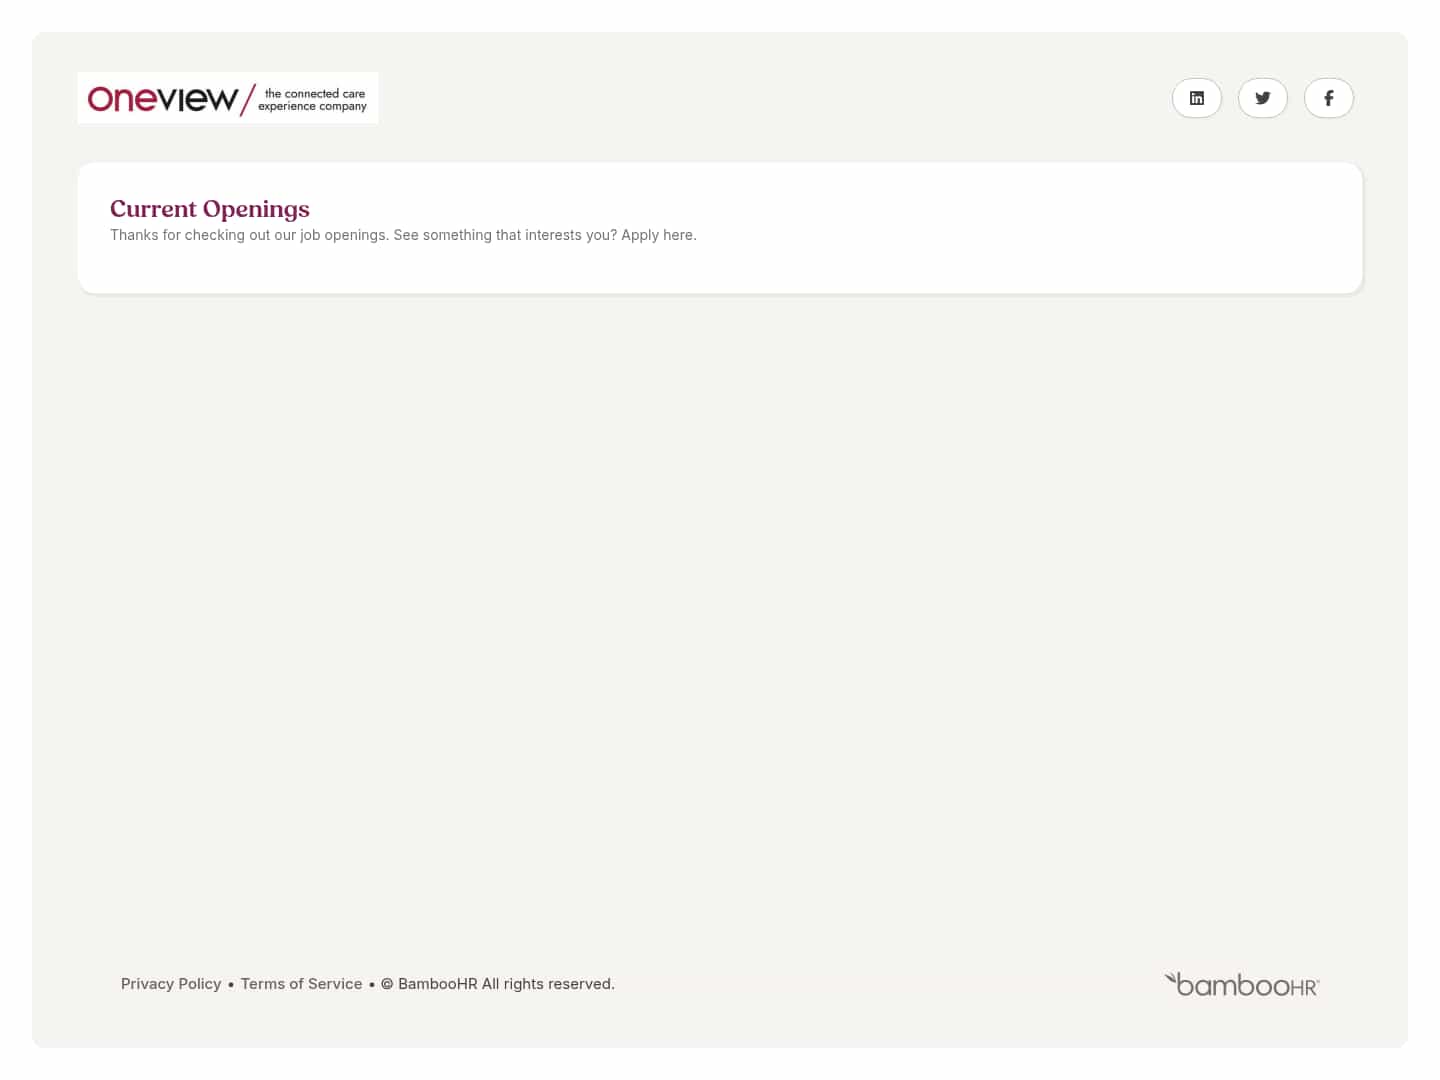Open the Facebook social icon
The image size is (1440, 1080).
[x=1329, y=98]
